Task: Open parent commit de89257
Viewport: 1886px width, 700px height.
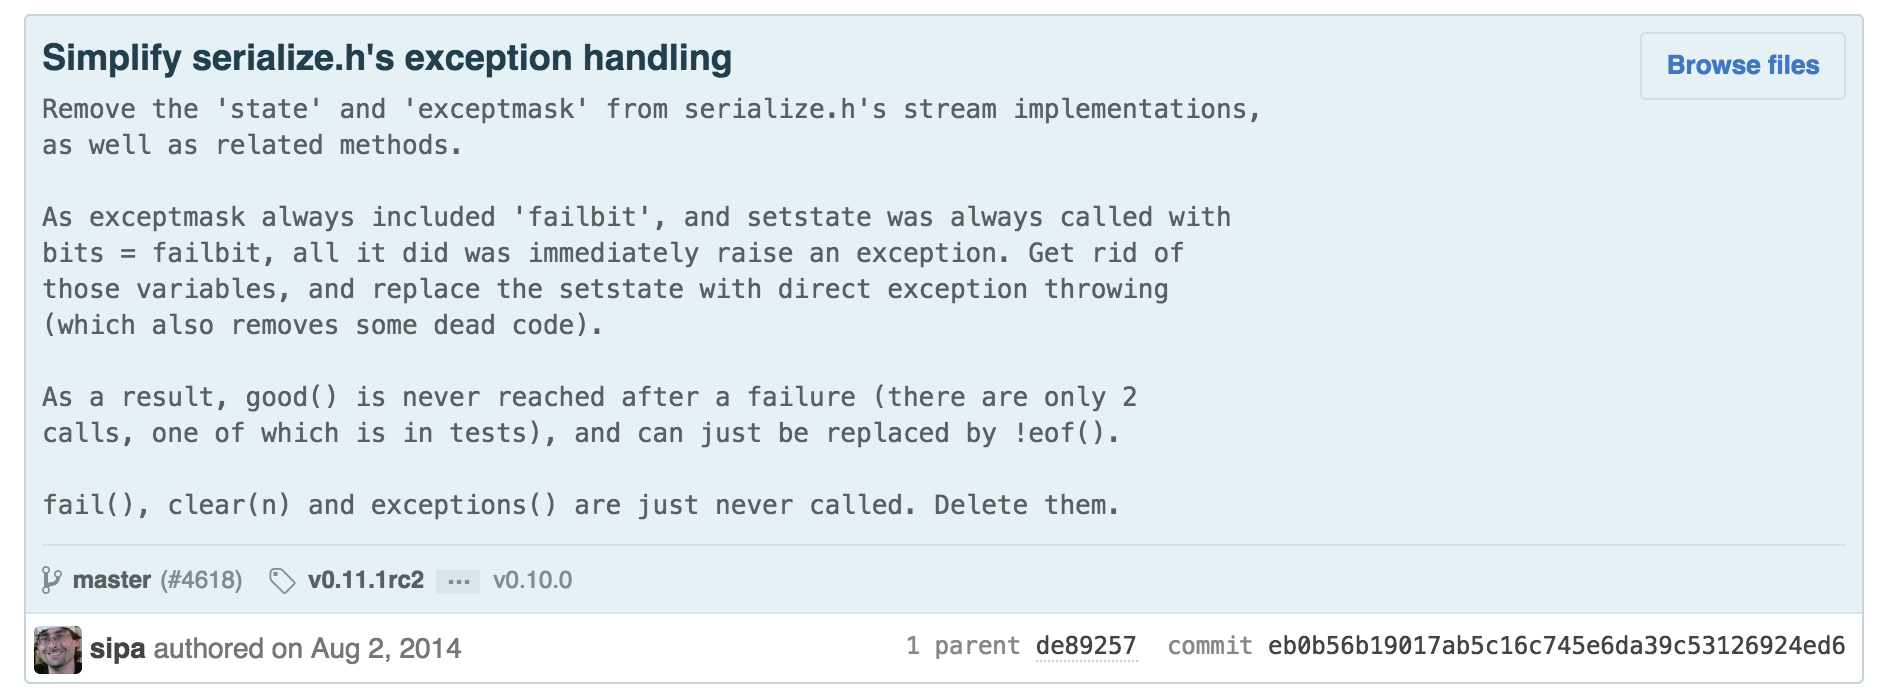Action: (x=1086, y=646)
